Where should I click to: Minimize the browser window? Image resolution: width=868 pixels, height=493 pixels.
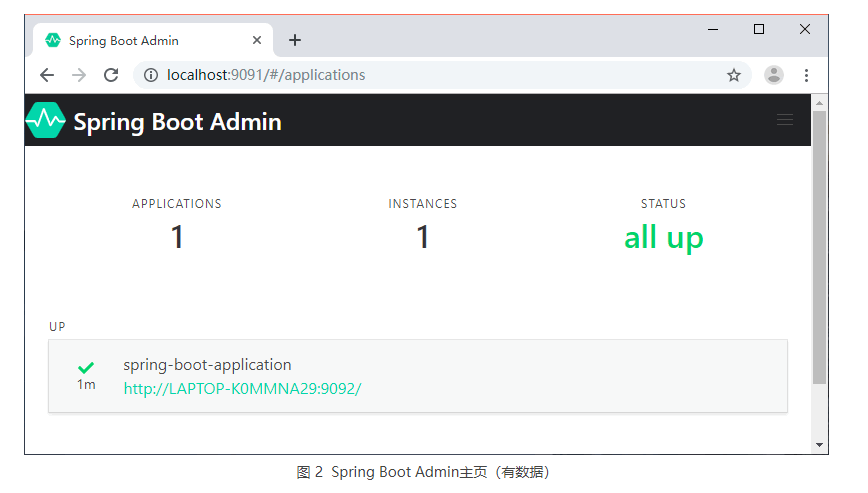pos(713,29)
